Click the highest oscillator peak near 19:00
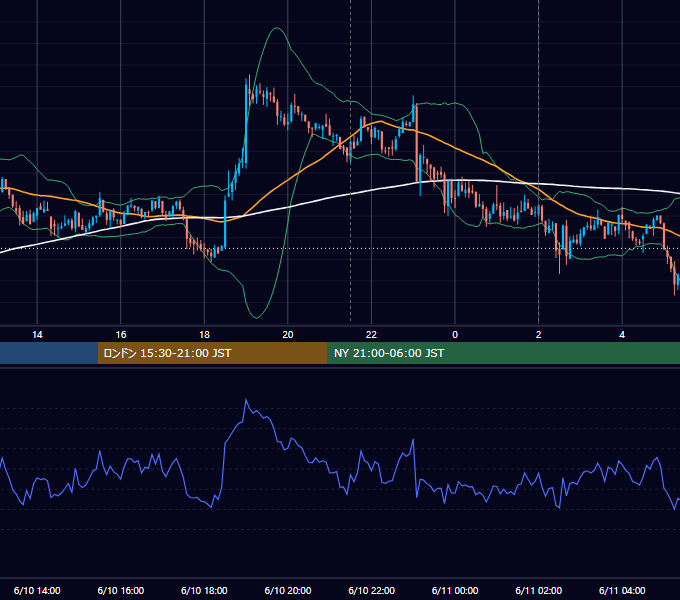This screenshot has height=600, width=680. click(246, 399)
